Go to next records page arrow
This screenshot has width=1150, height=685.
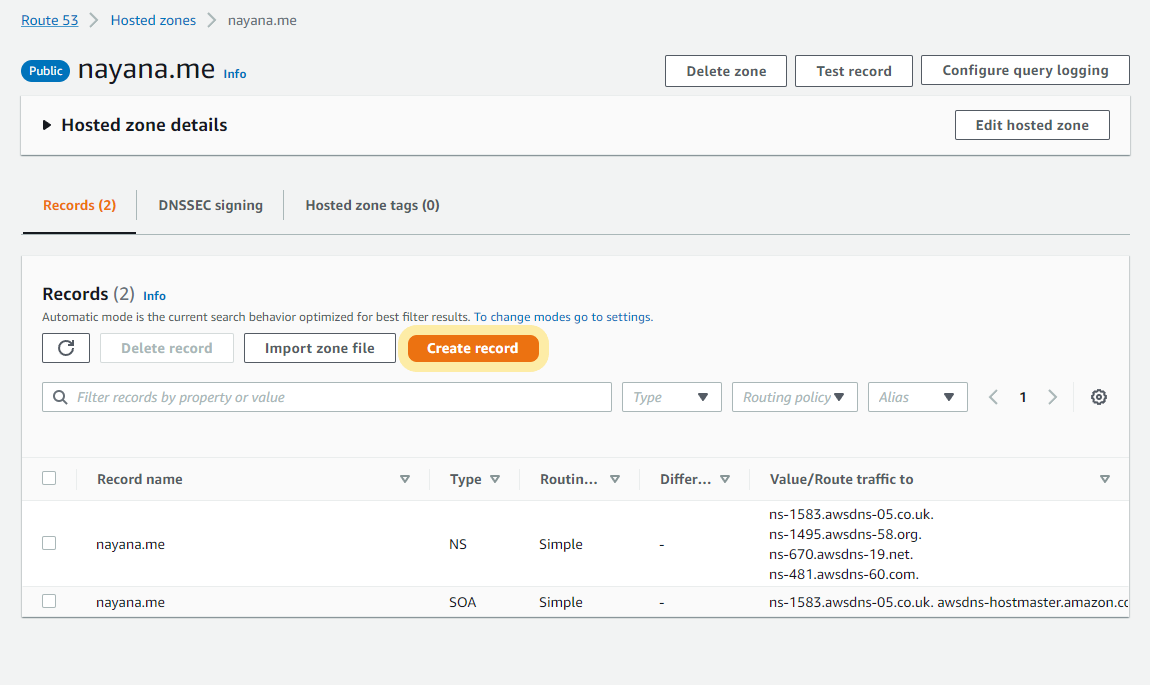pos(1052,397)
